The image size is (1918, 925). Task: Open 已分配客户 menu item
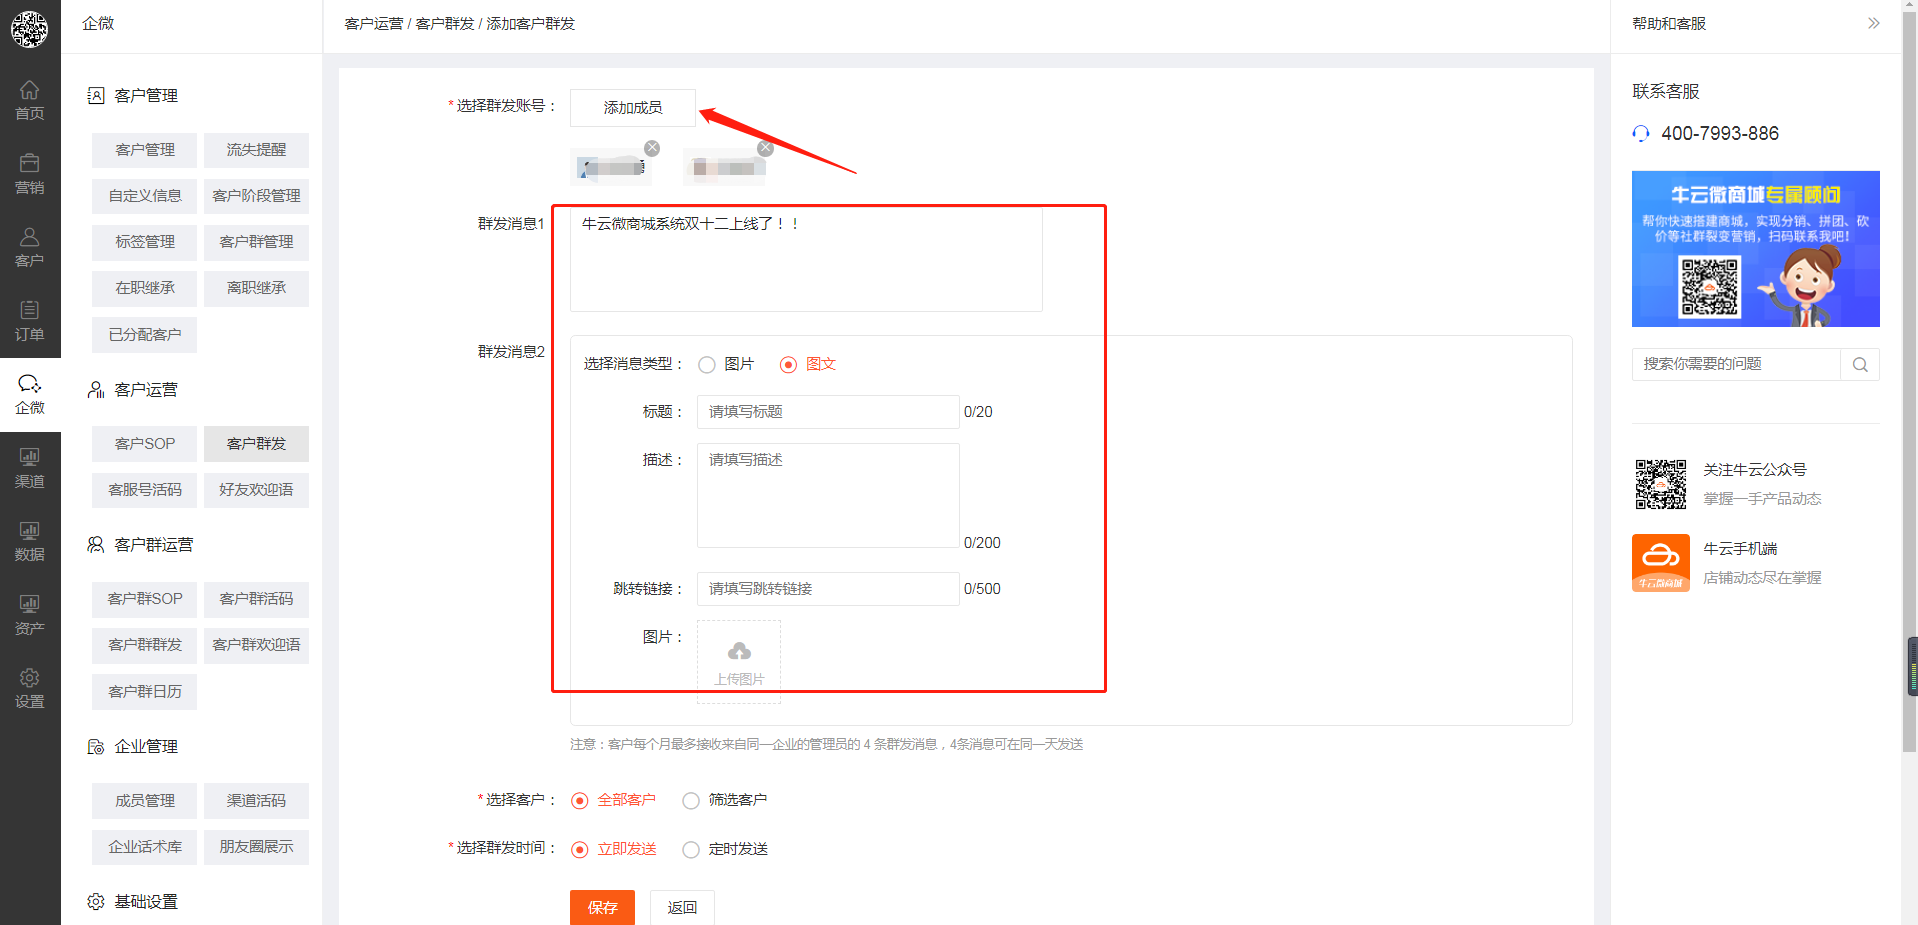click(x=144, y=335)
